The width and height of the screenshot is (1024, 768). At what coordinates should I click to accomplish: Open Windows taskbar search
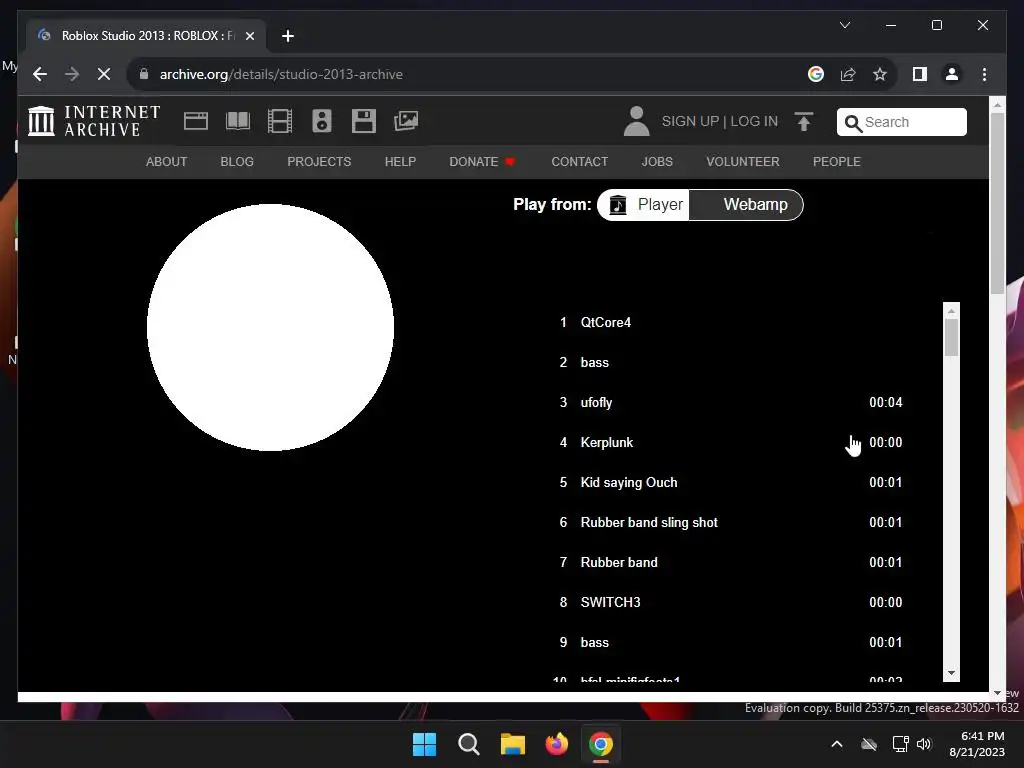(x=469, y=744)
